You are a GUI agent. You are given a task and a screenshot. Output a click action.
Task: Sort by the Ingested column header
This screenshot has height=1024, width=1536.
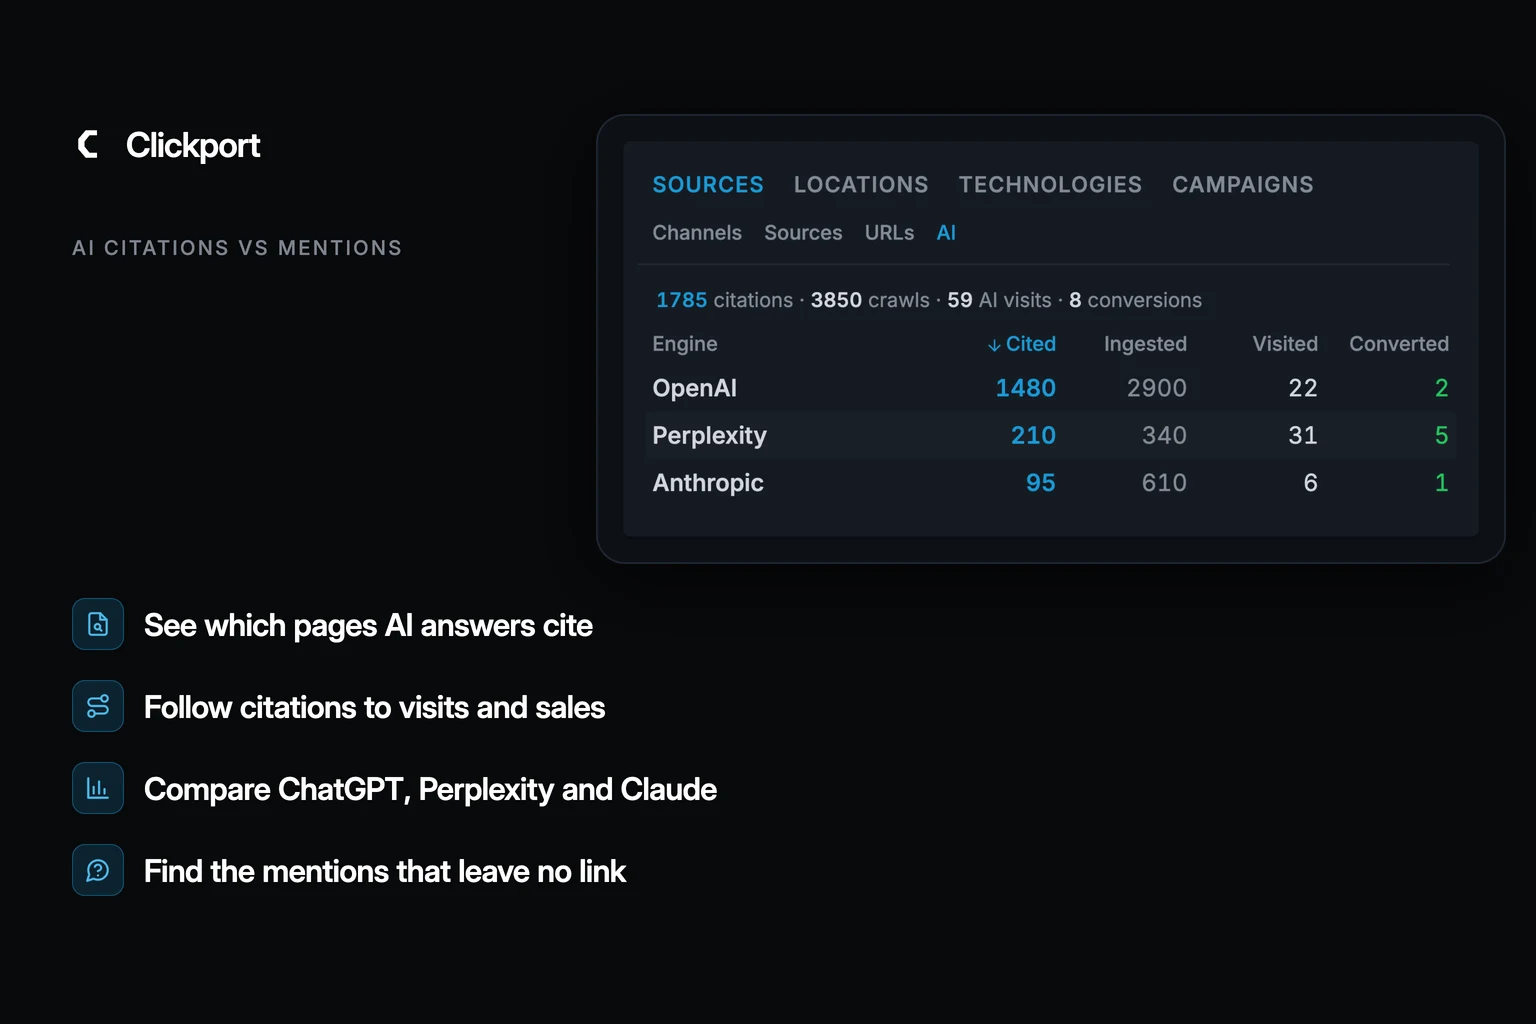[1145, 344]
